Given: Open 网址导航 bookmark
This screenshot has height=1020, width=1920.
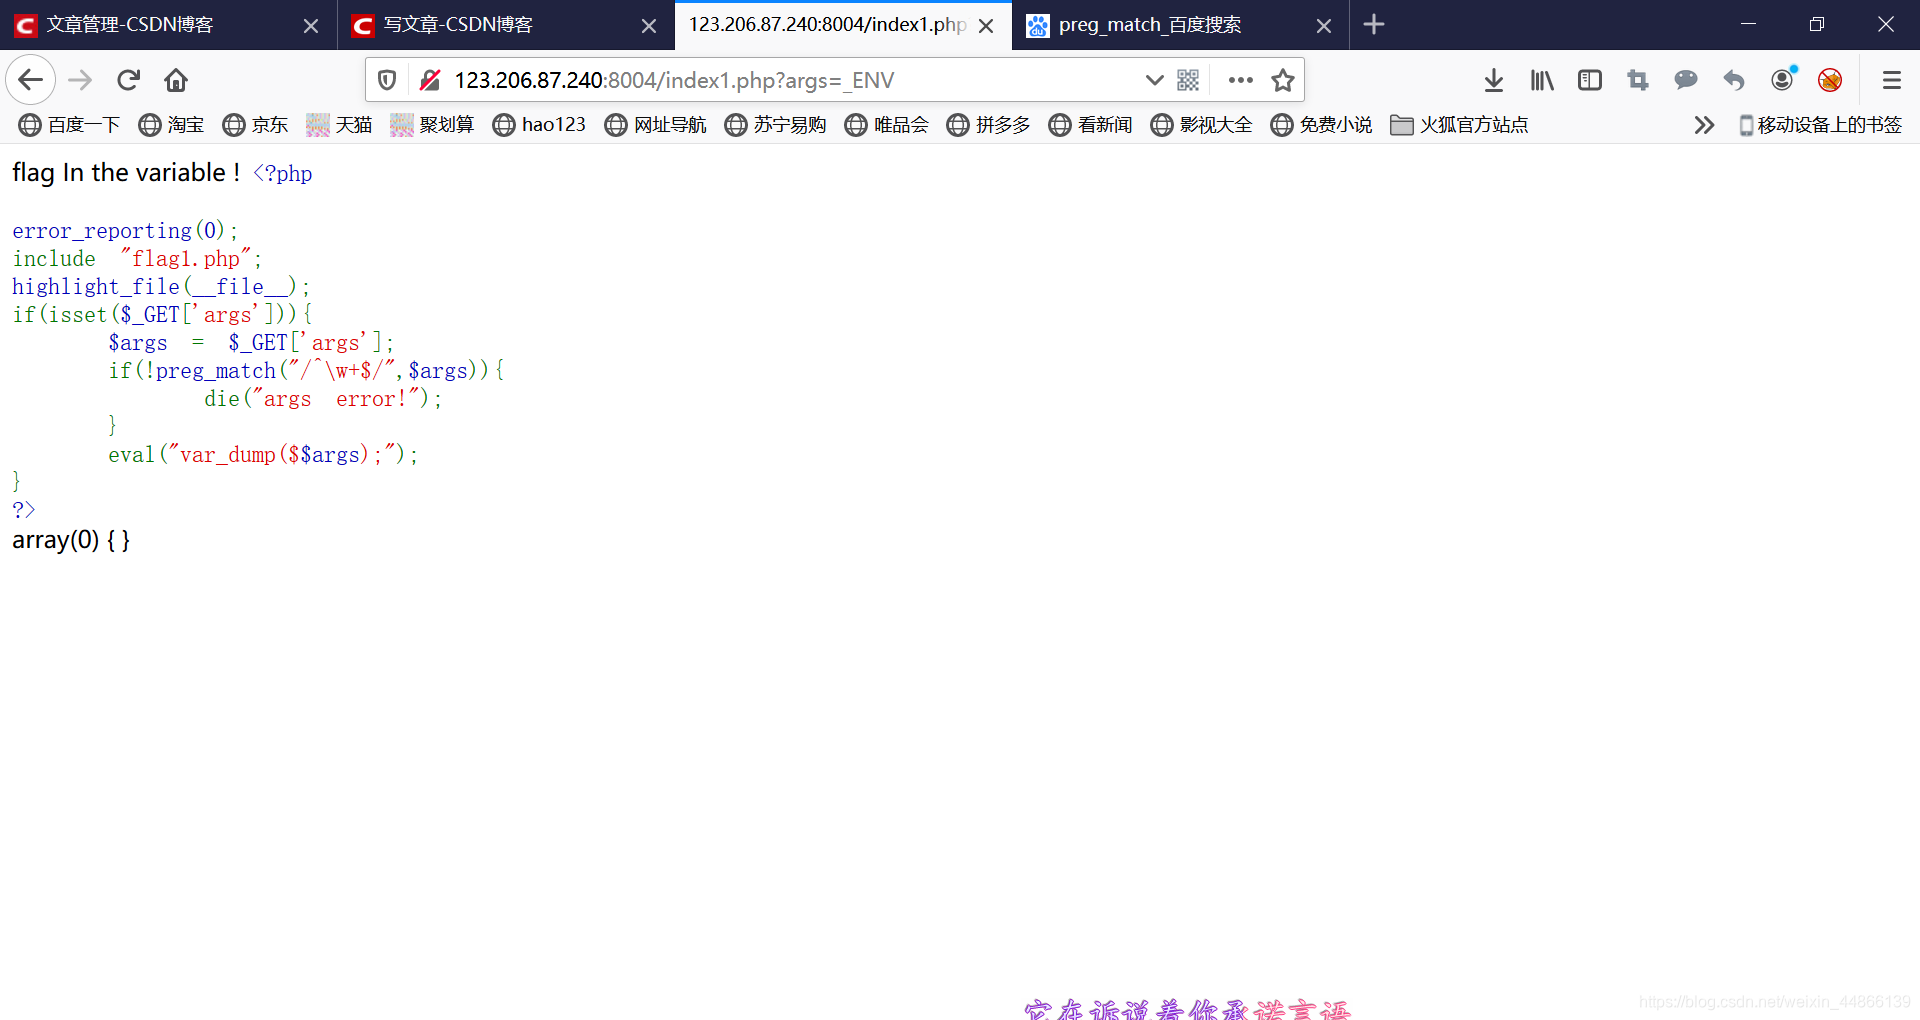Looking at the screenshot, I should point(656,125).
